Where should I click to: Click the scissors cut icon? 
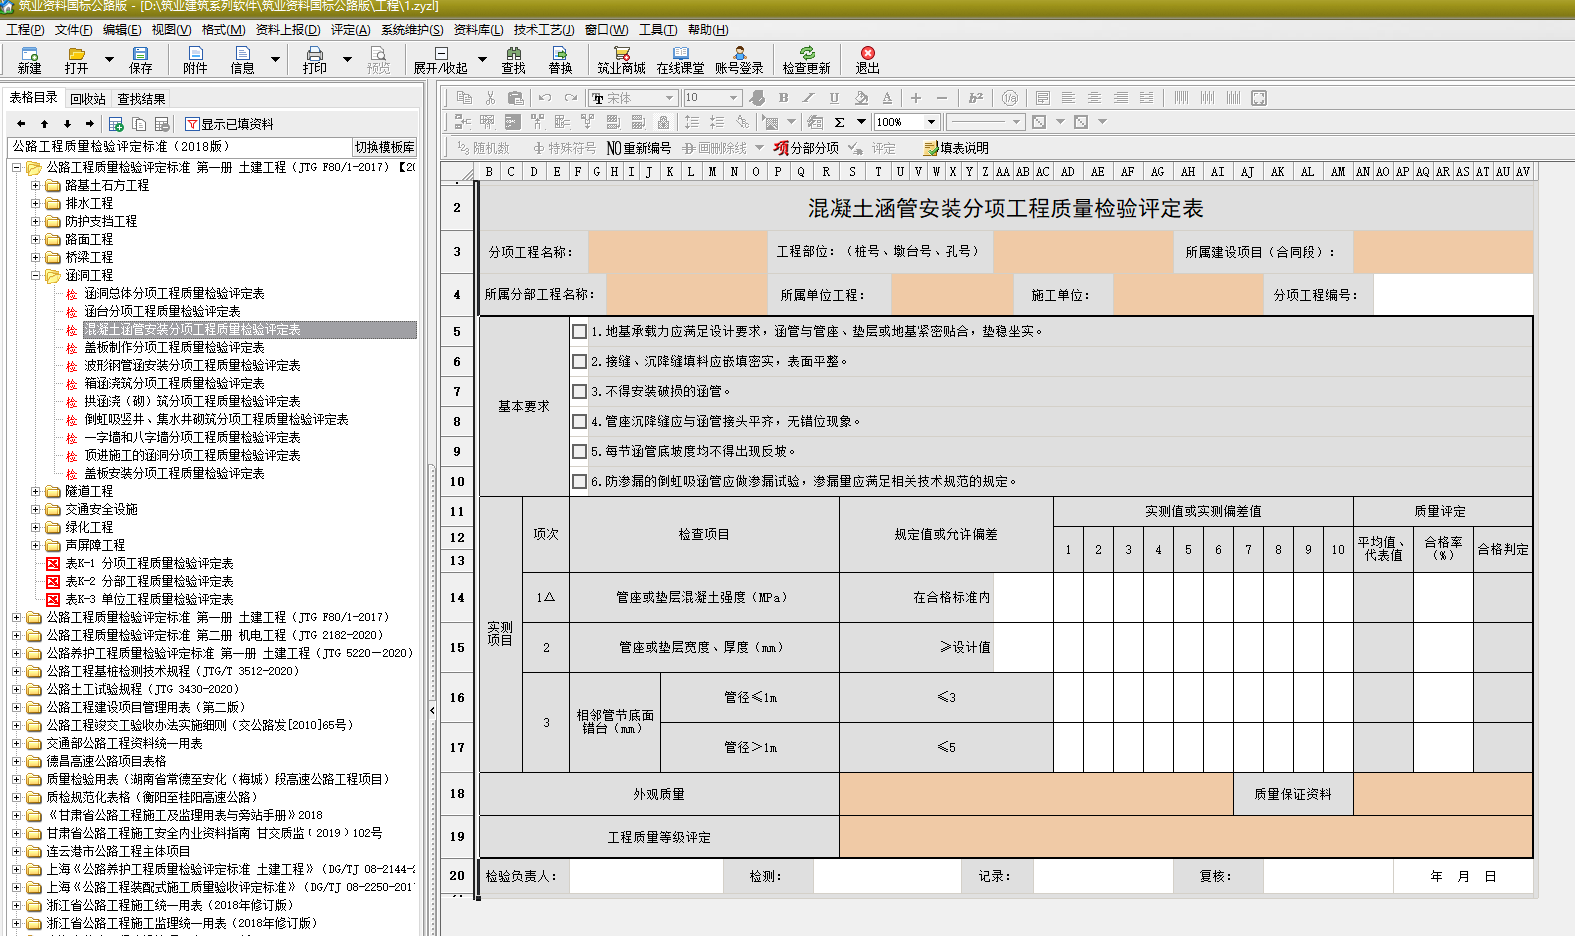click(490, 98)
